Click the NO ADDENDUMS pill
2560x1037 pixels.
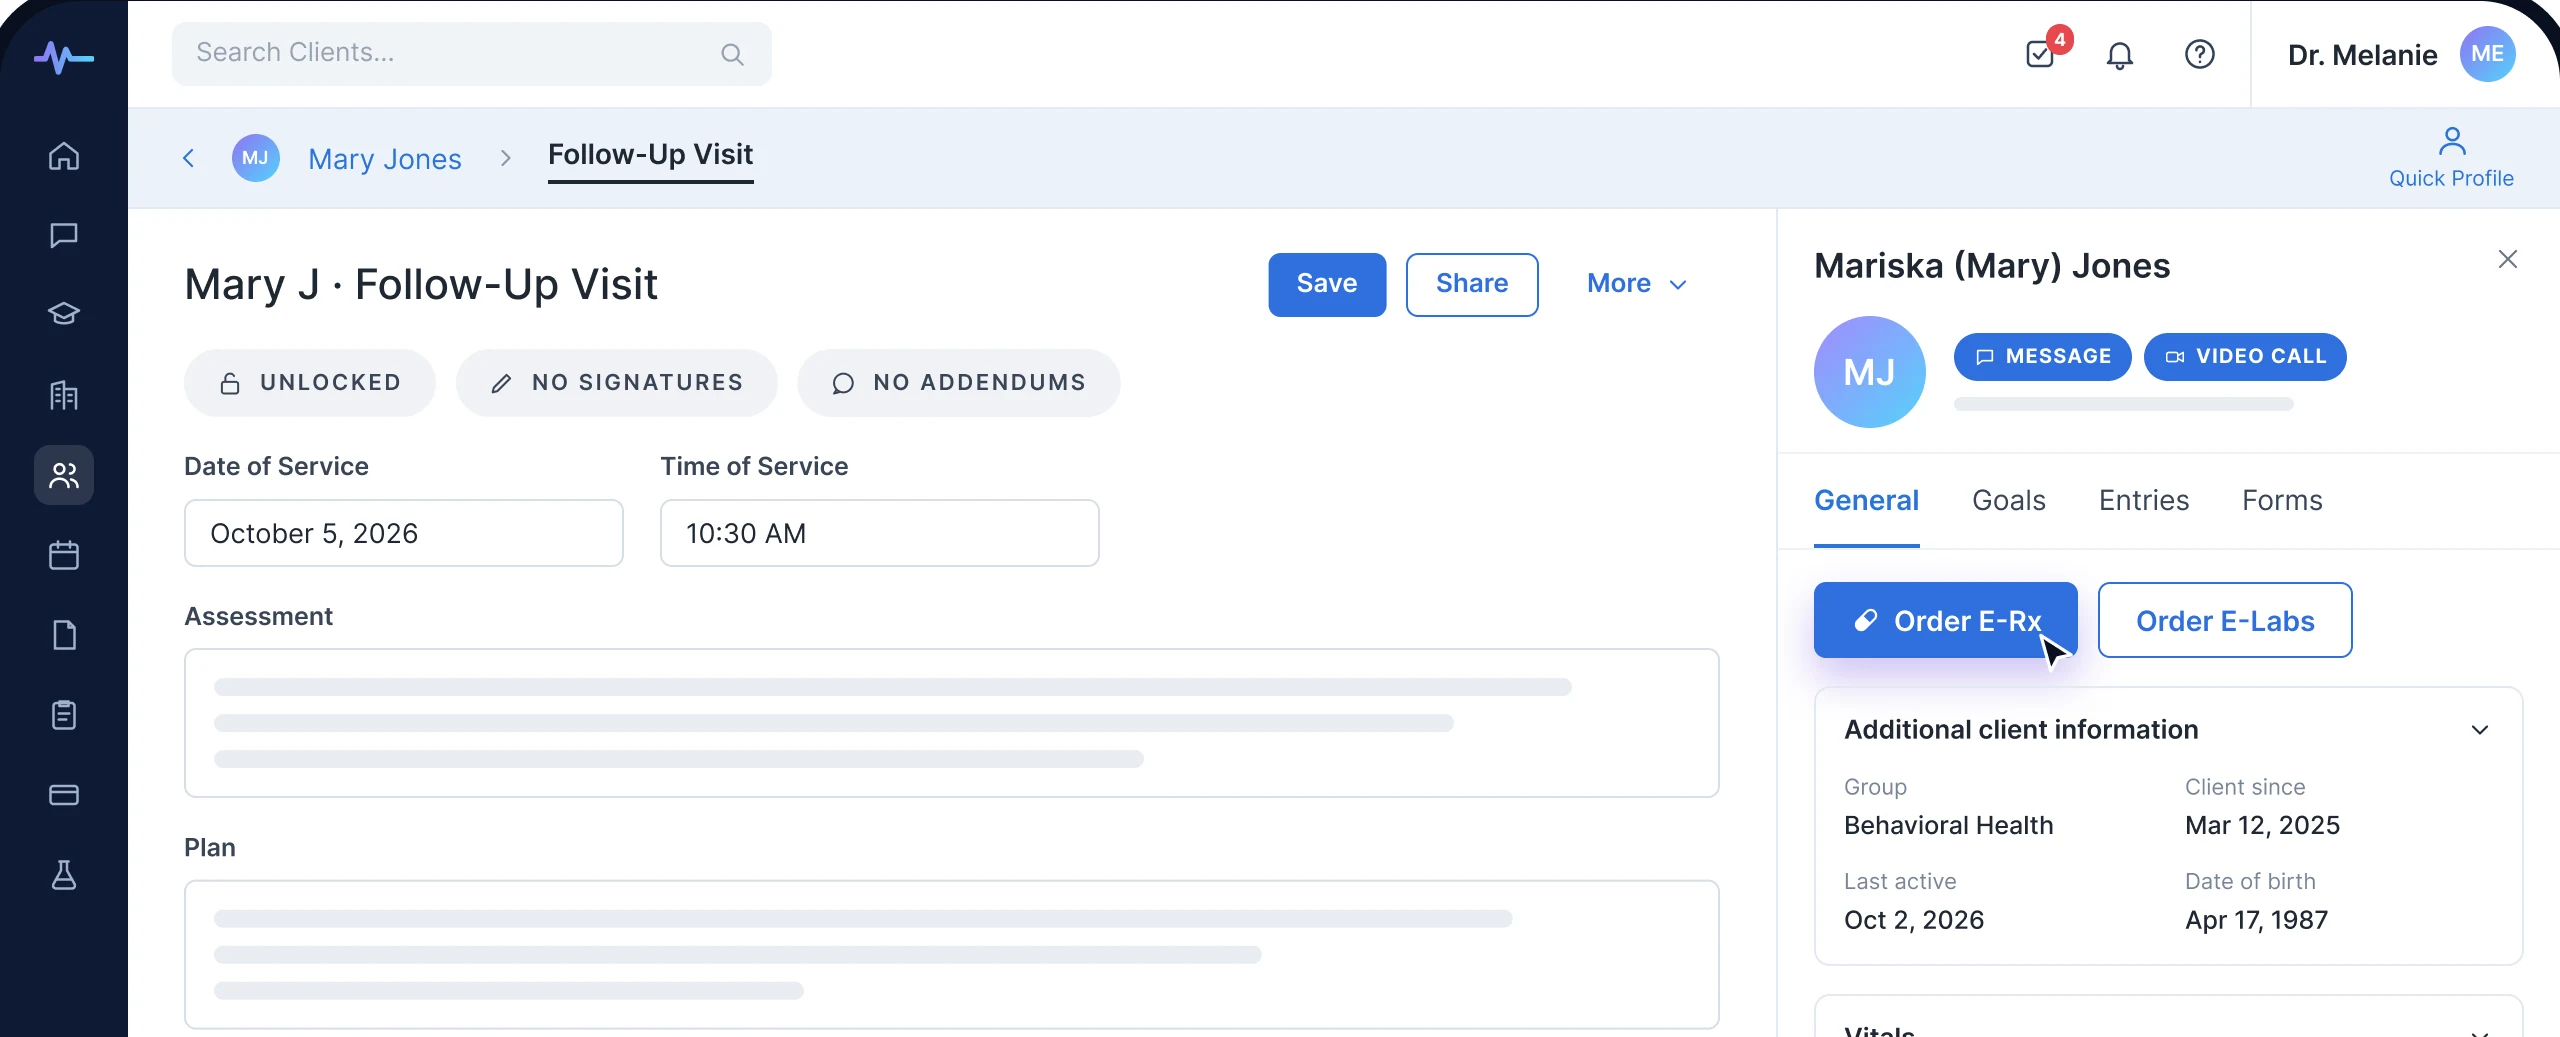click(x=959, y=383)
